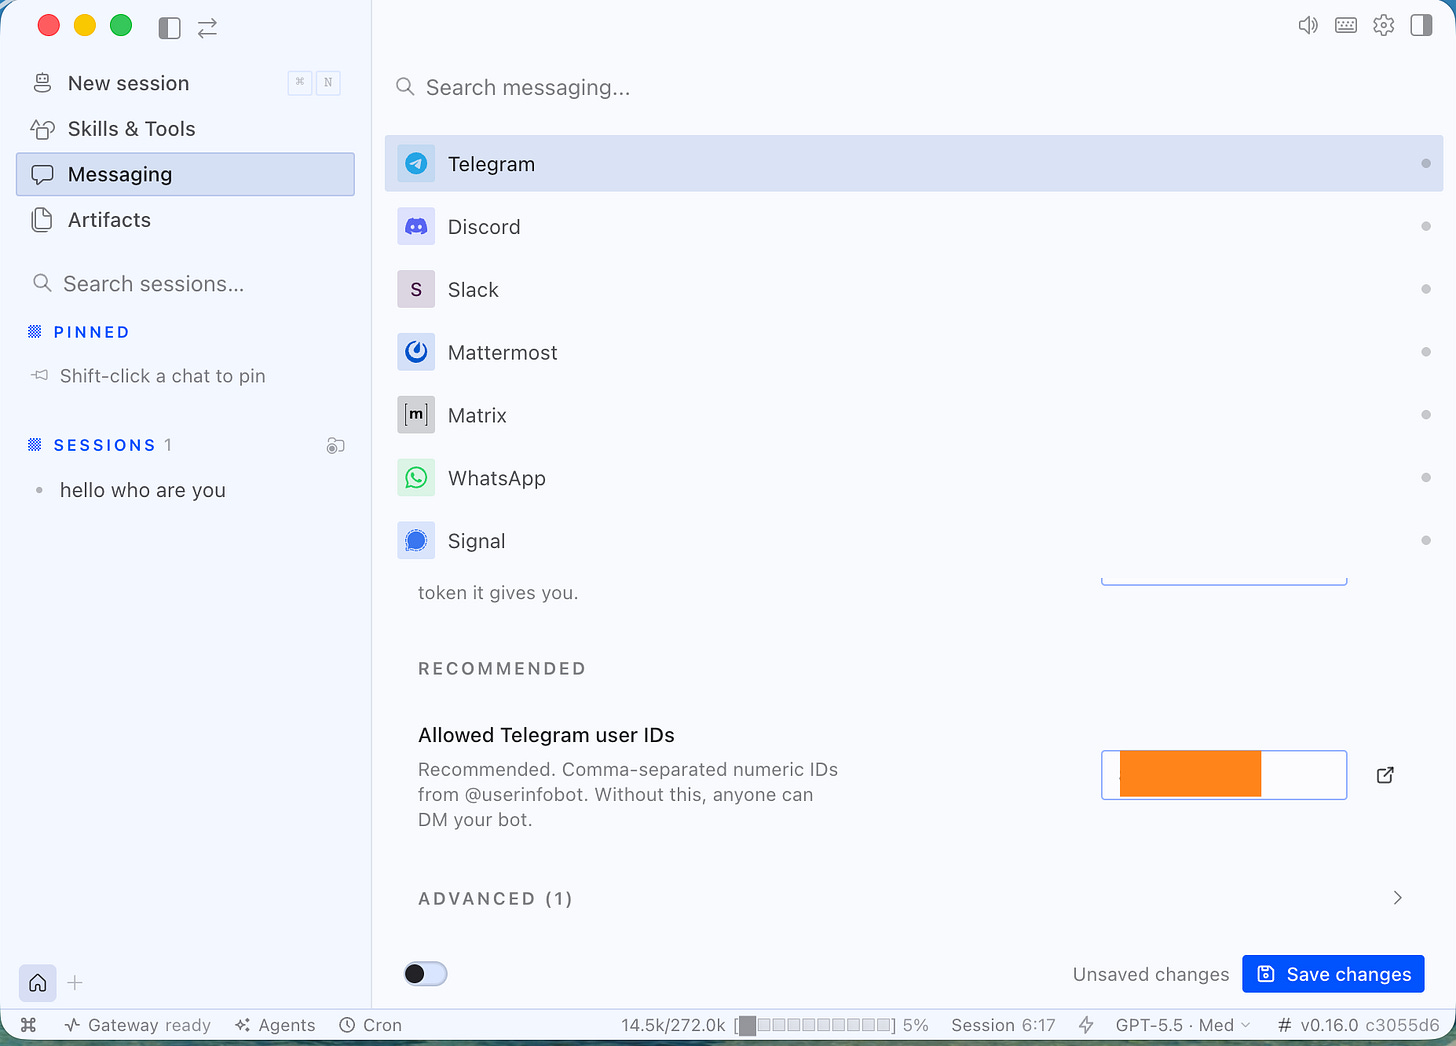Click the Gateway ready status
The width and height of the screenshot is (1456, 1046).
(x=138, y=1025)
